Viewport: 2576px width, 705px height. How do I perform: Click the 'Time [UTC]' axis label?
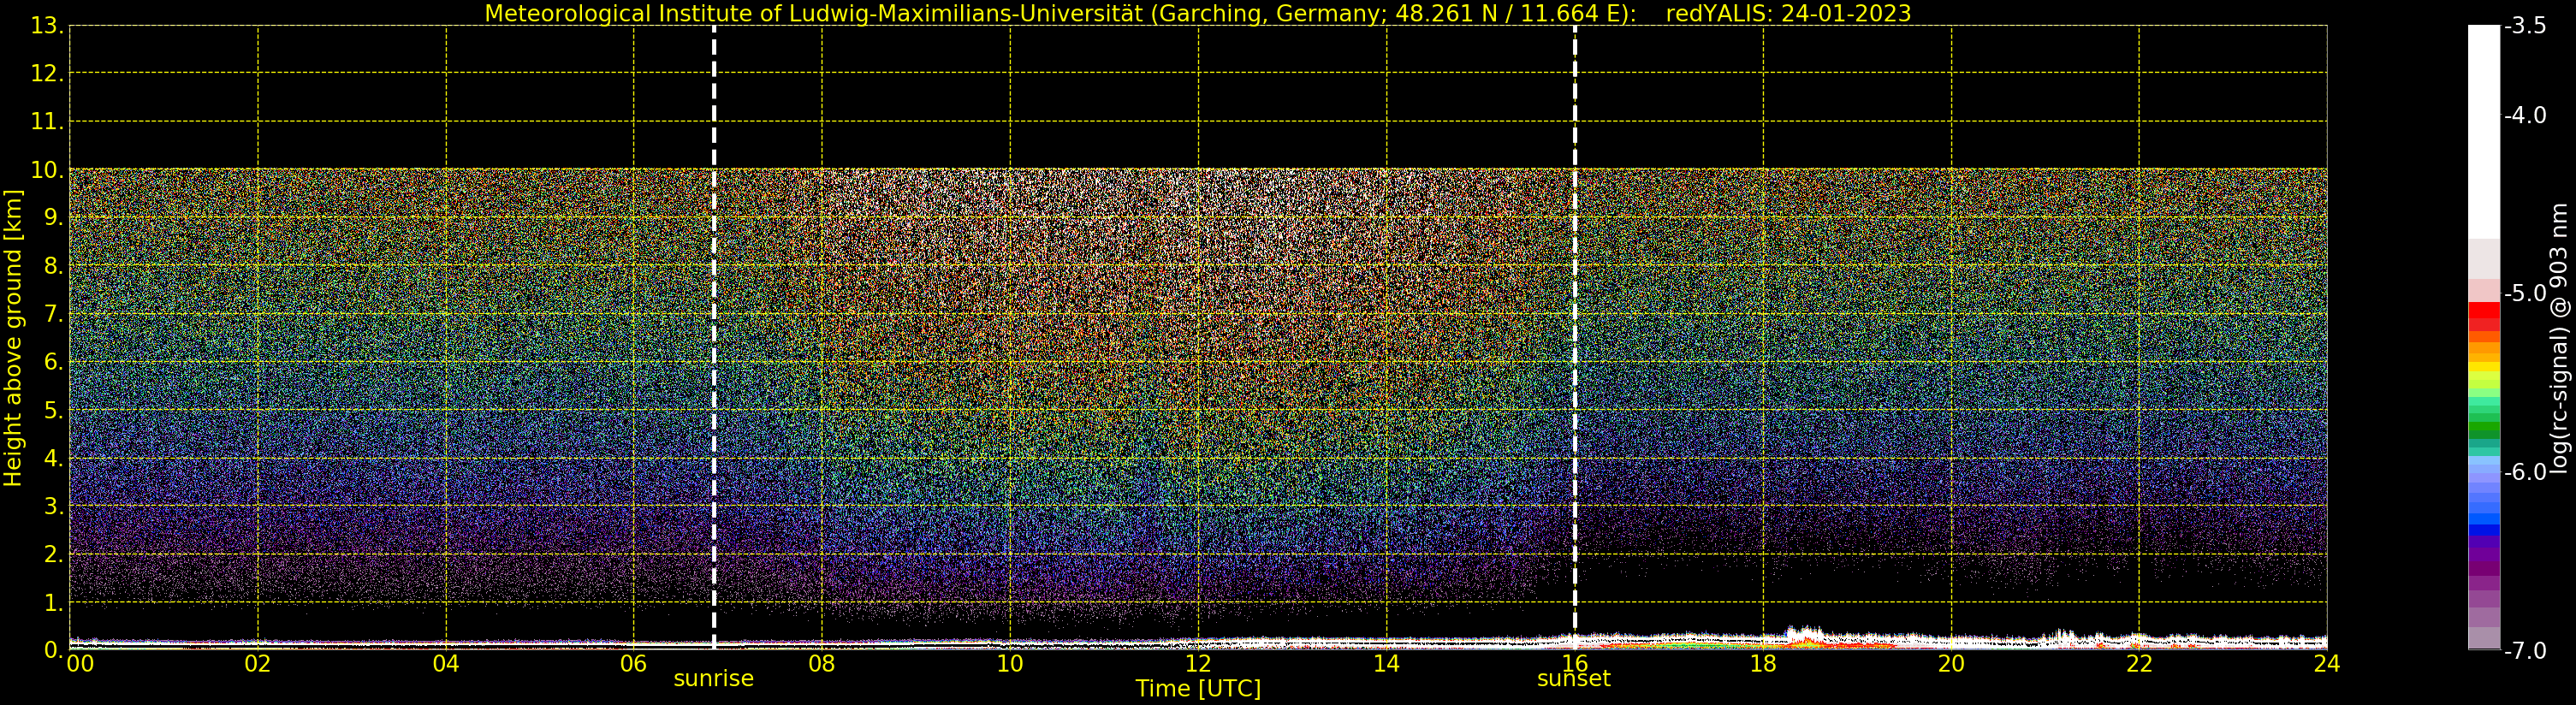[1197, 689]
